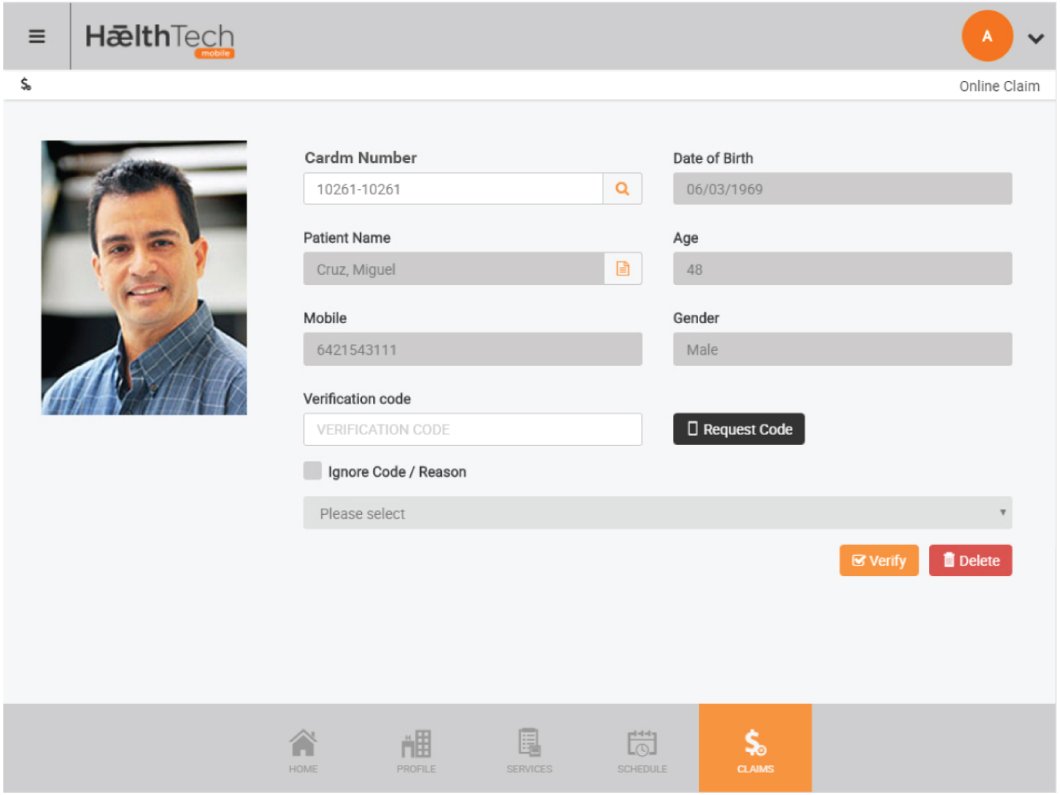Expand the Please select reason dropdown
The image size is (1060, 795).
[657, 512]
